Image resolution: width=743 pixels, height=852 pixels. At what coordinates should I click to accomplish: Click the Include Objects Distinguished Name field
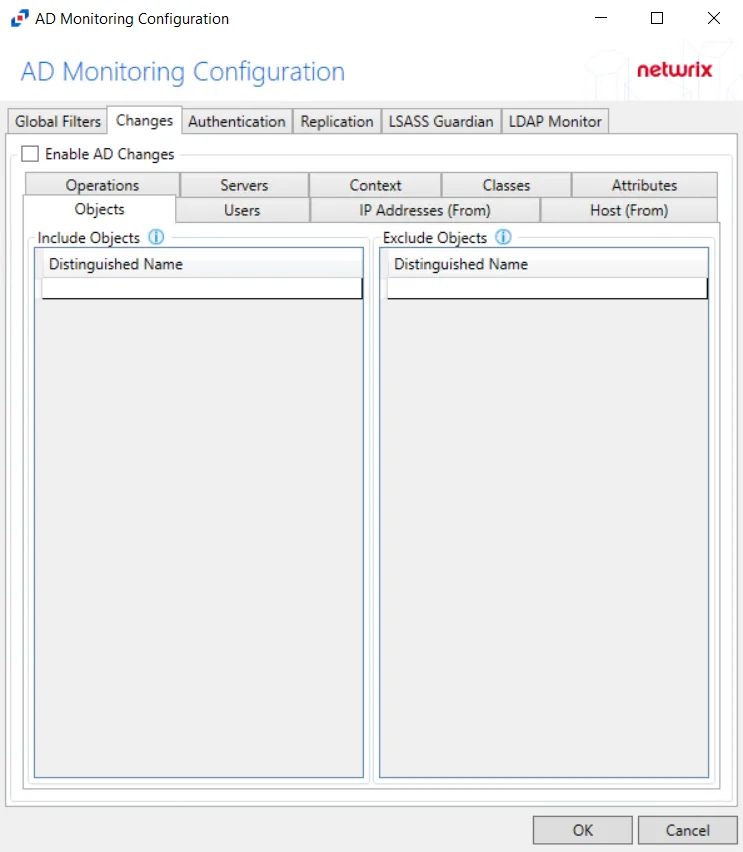202,289
